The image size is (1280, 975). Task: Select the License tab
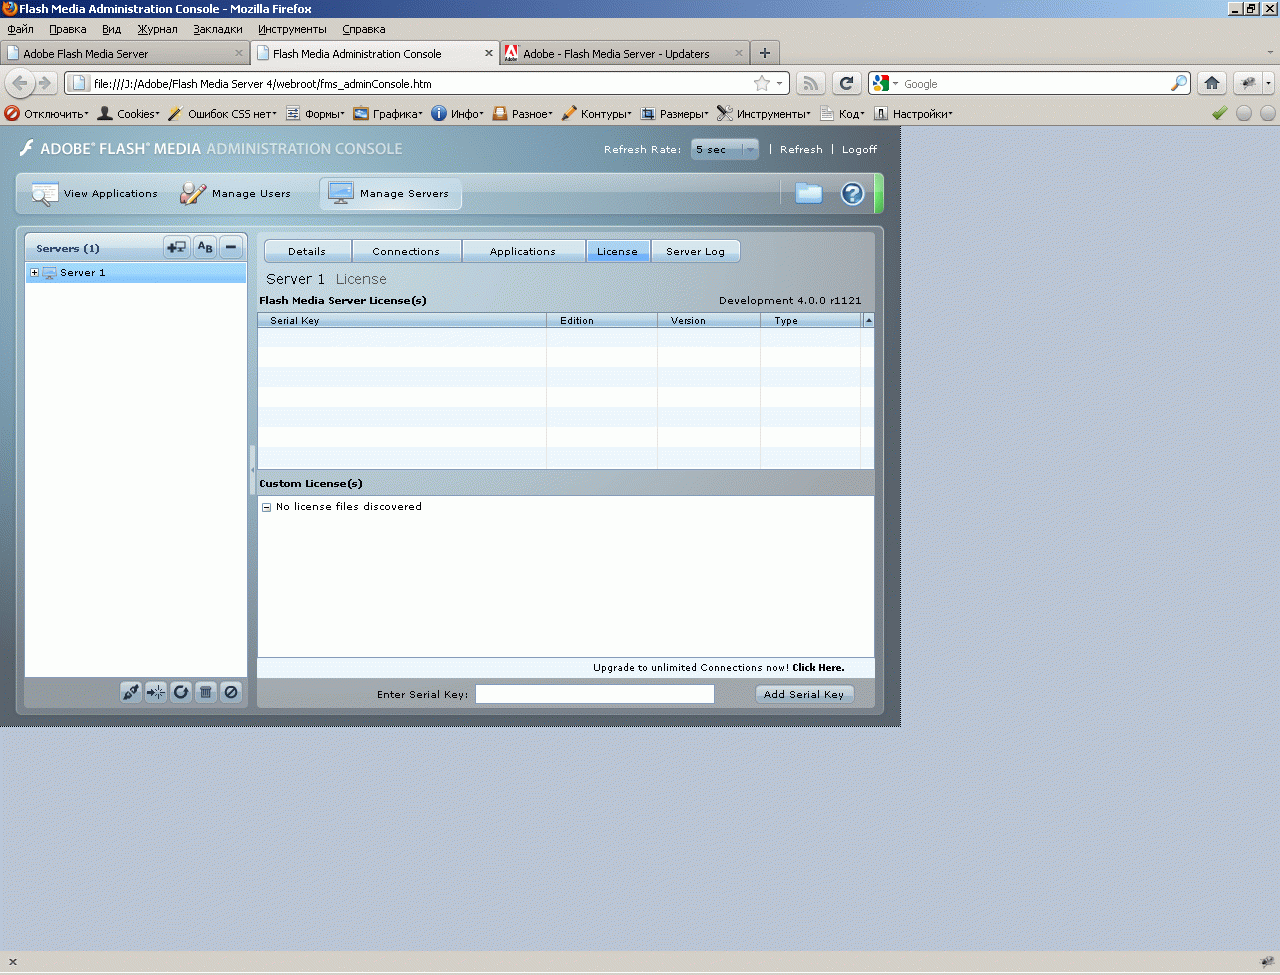pyautogui.click(x=617, y=251)
